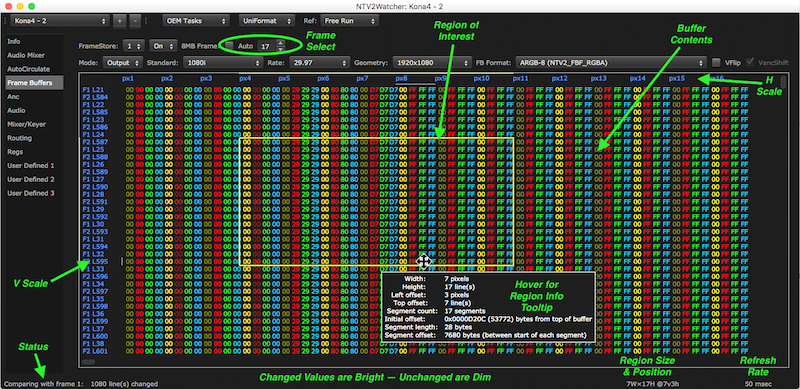
Task: Click the F2 L601 row label
Action: click(95, 351)
